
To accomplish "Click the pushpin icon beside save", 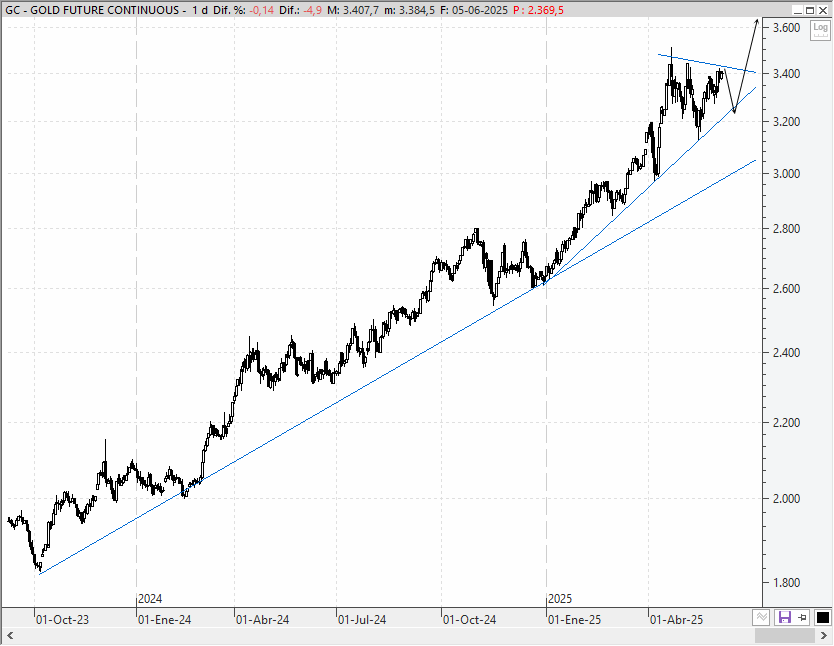I will (x=803, y=618).
